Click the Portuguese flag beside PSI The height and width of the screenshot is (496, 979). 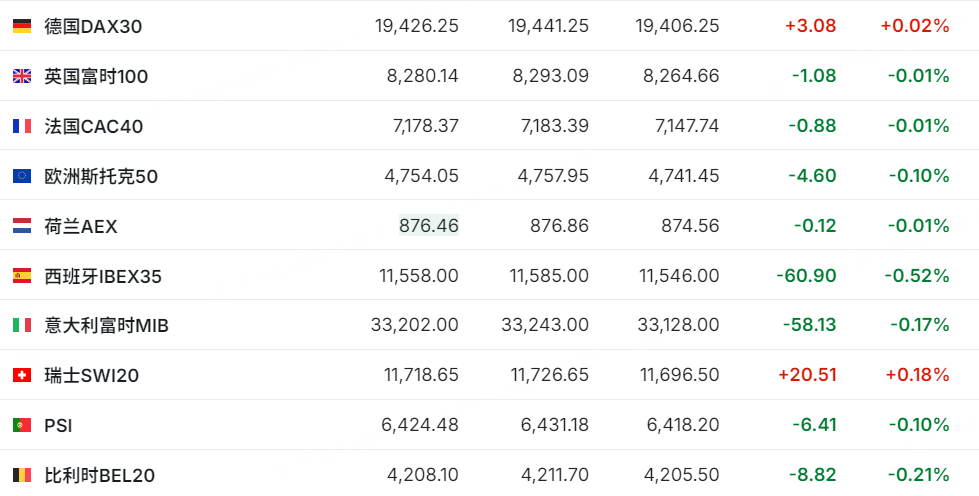click(22, 425)
